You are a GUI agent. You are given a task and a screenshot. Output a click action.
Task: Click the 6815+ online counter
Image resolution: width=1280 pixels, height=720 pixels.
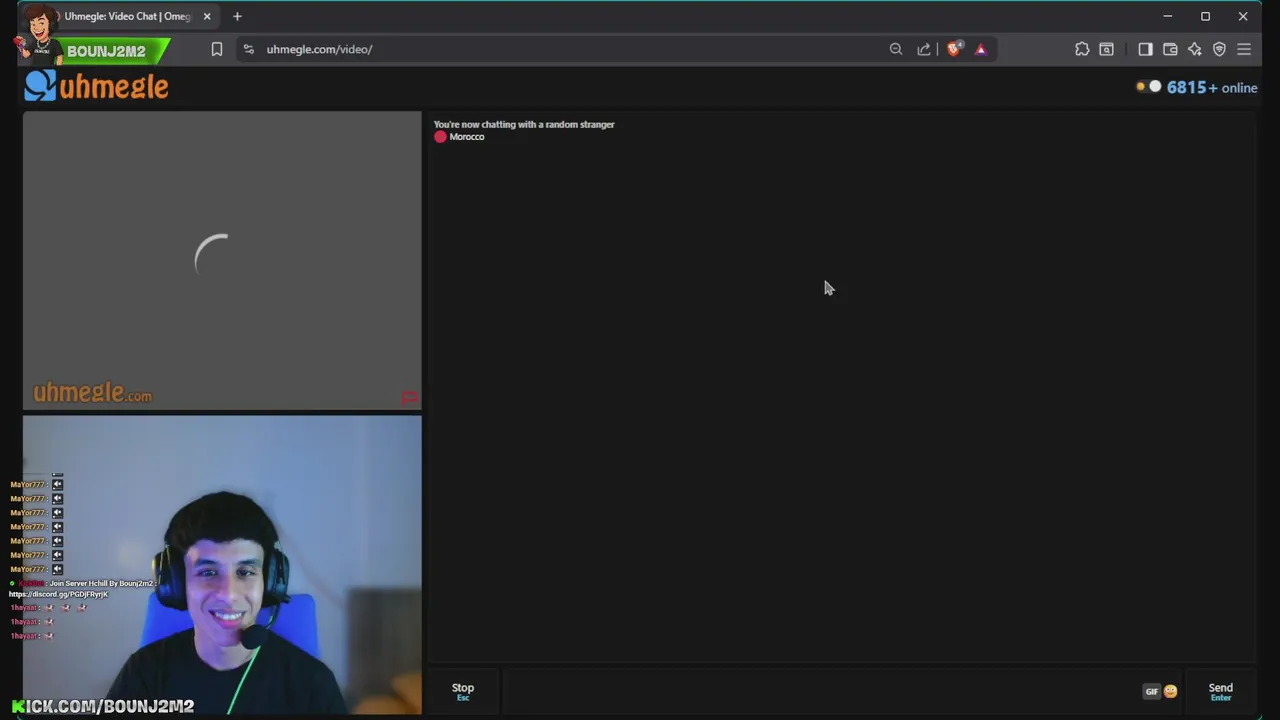coord(1211,88)
